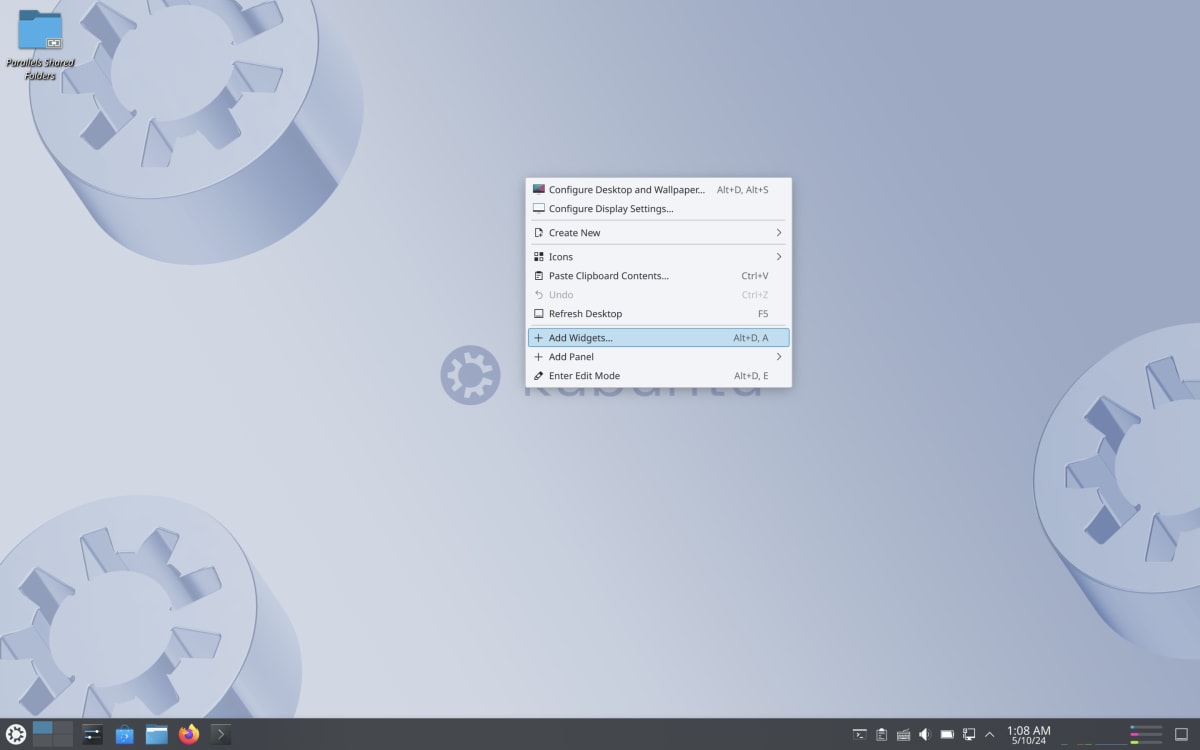Open Konsole terminal from the taskbar

(x=221, y=735)
